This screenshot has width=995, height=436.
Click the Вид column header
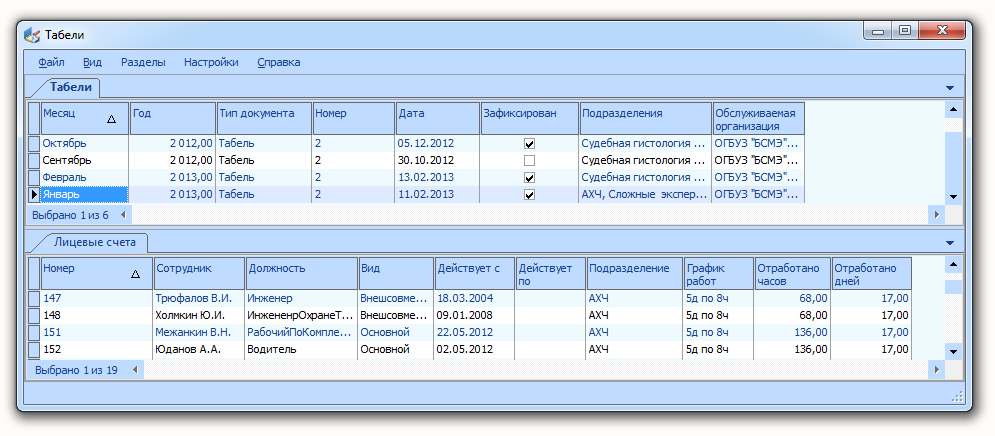pyautogui.click(x=396, y=273)
